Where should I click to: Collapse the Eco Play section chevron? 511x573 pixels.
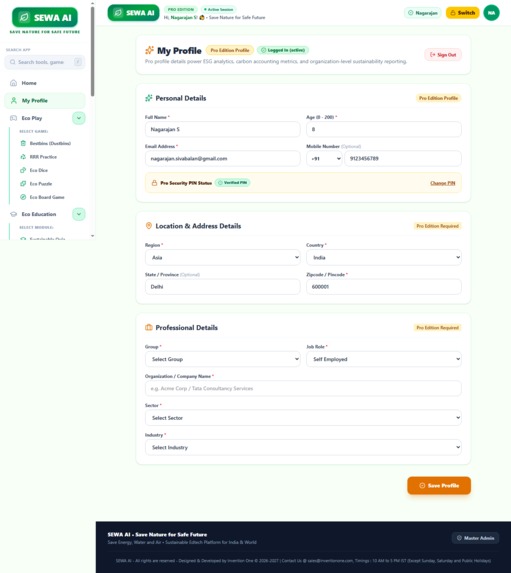coord(79,118)
